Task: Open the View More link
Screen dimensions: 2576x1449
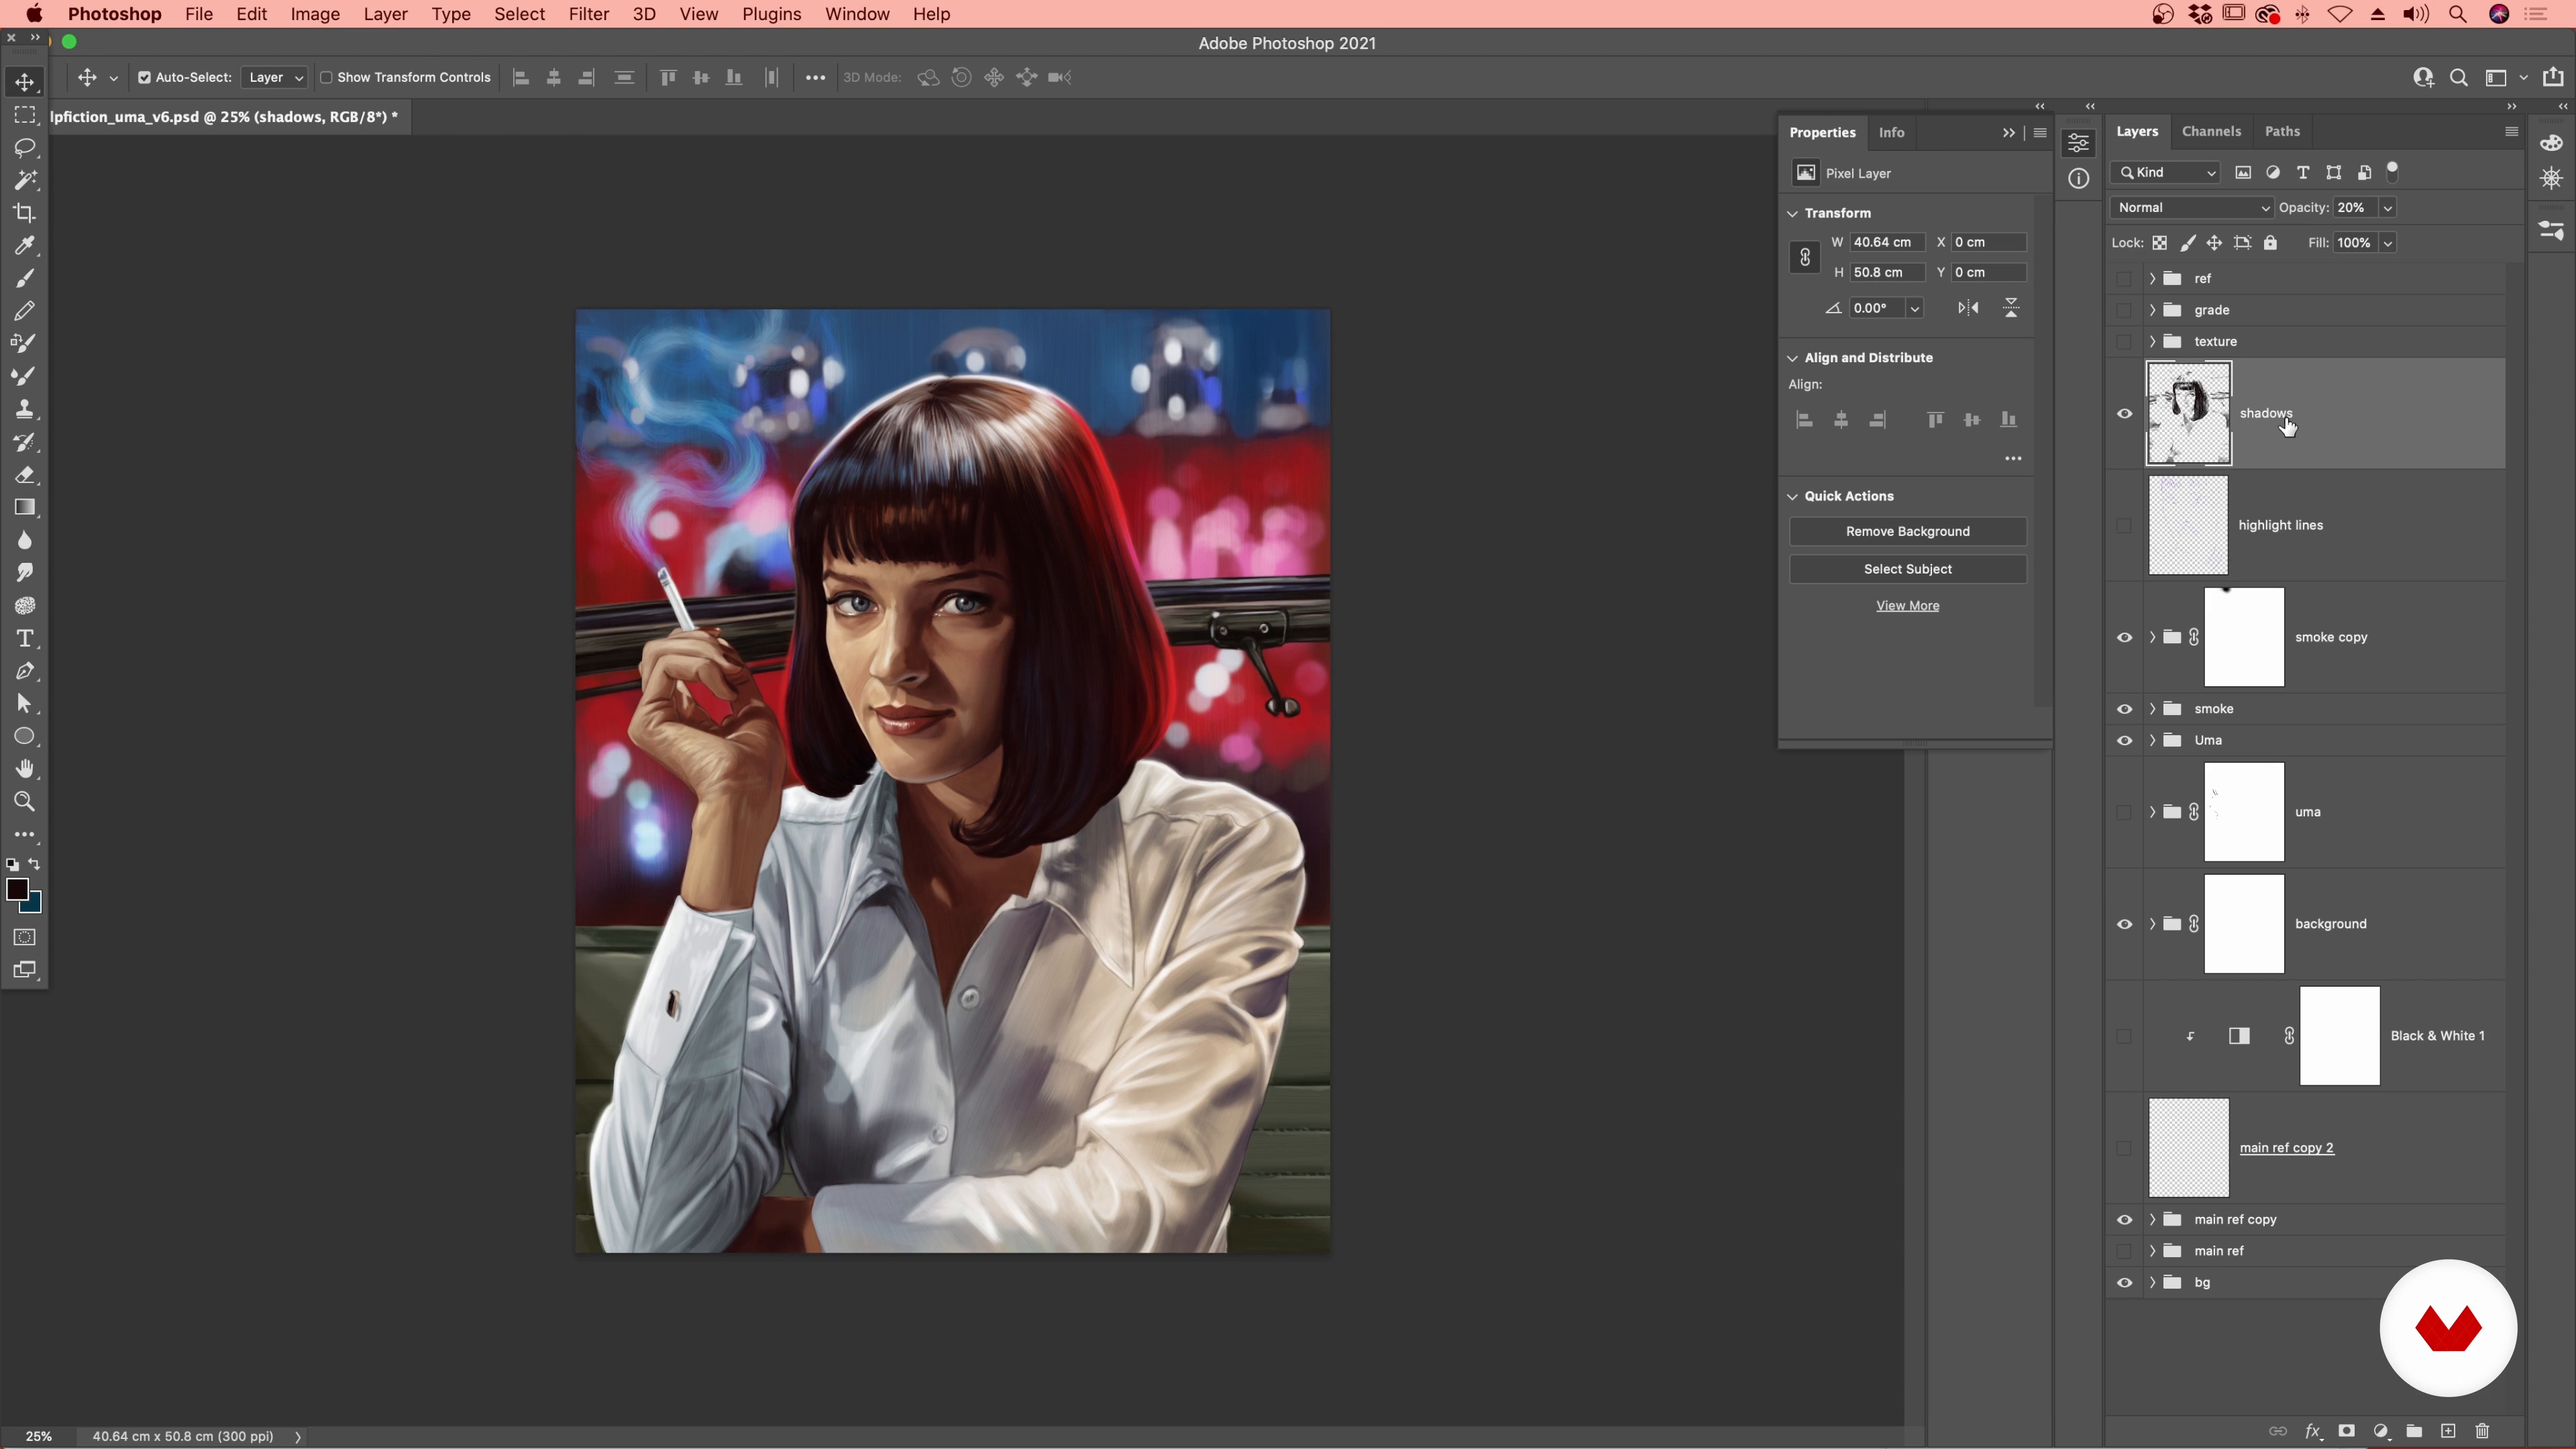Action: (1907, 605)
